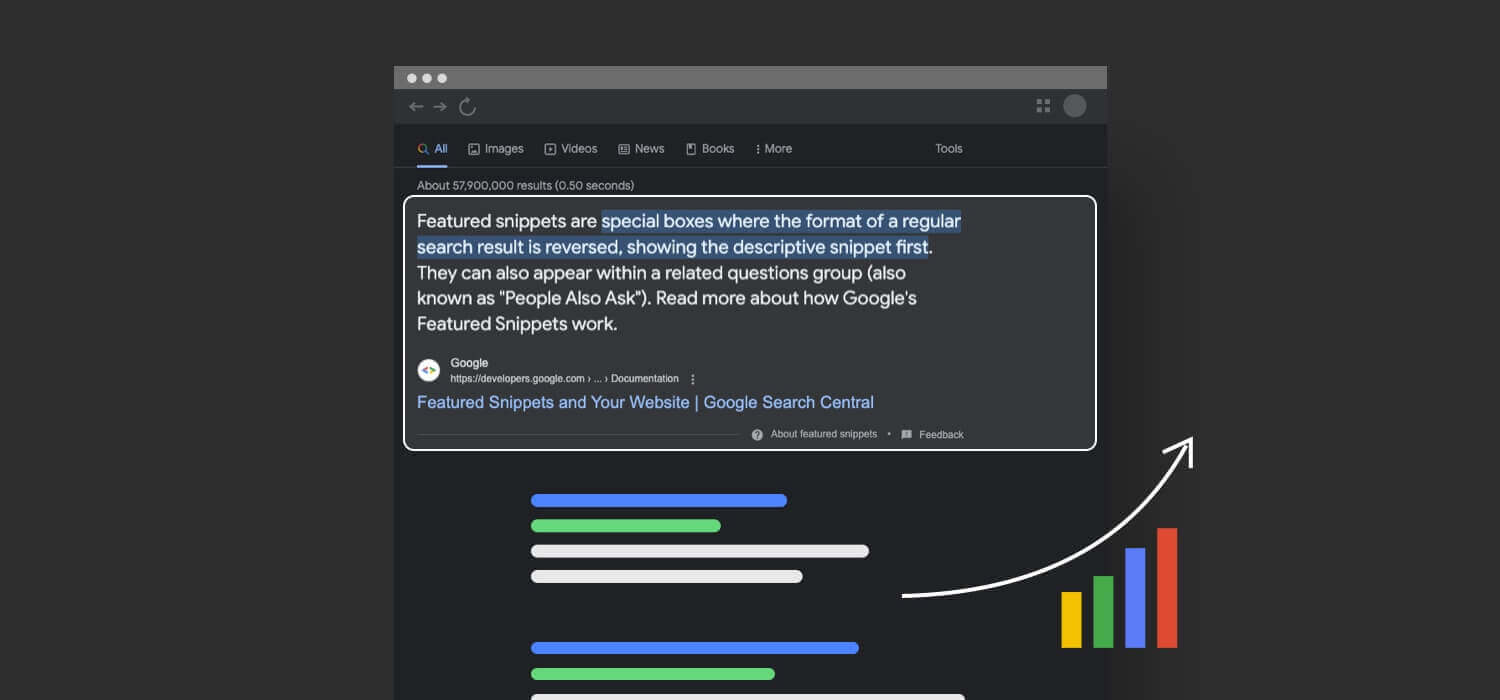The width and height of the screenshot is (1500, 700).
Task: Select the All search tab
Action: 432,149
